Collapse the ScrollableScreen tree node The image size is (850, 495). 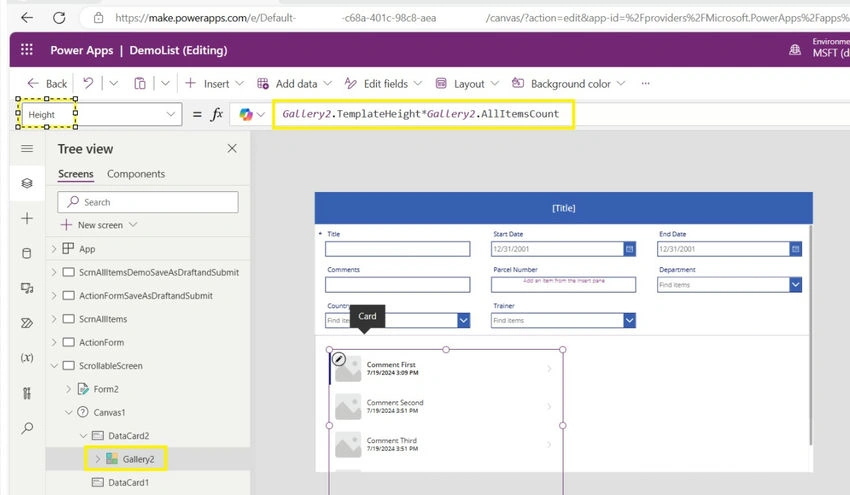(x=54, y=366)
